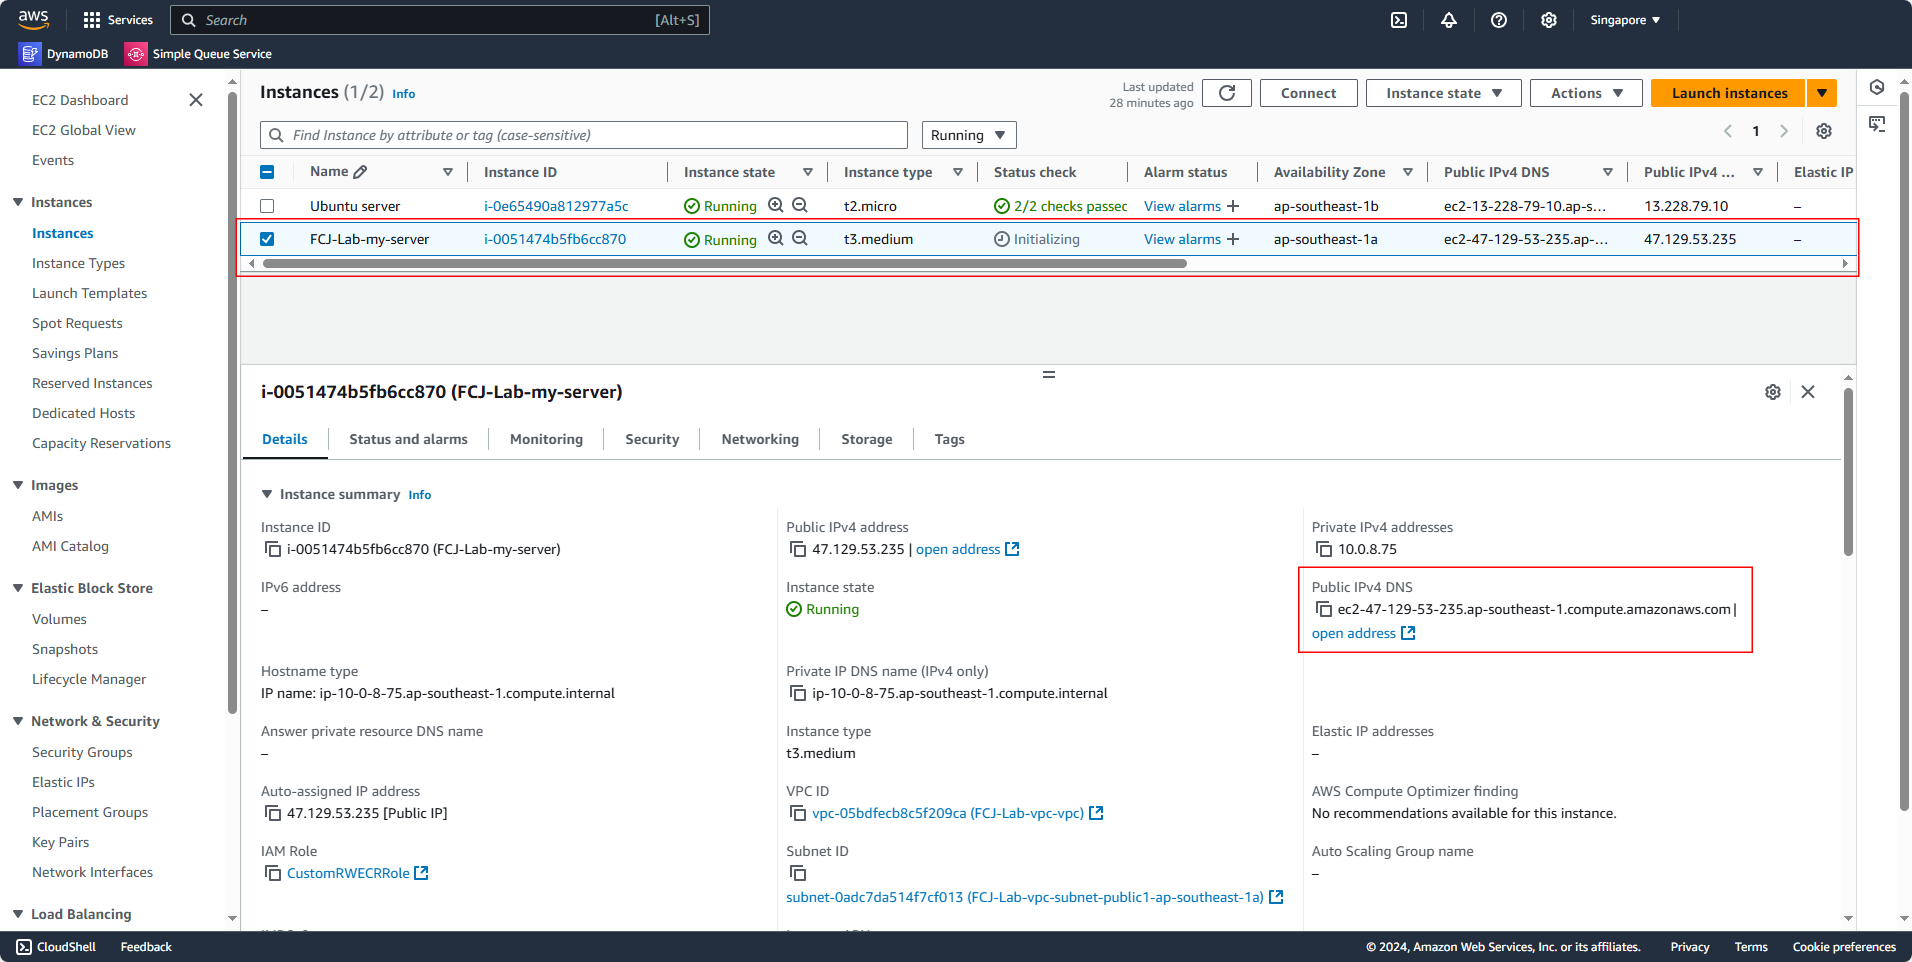Open the Services grid menu
This screenshot has width=1912, height=962.
click(x=118, y=20)
